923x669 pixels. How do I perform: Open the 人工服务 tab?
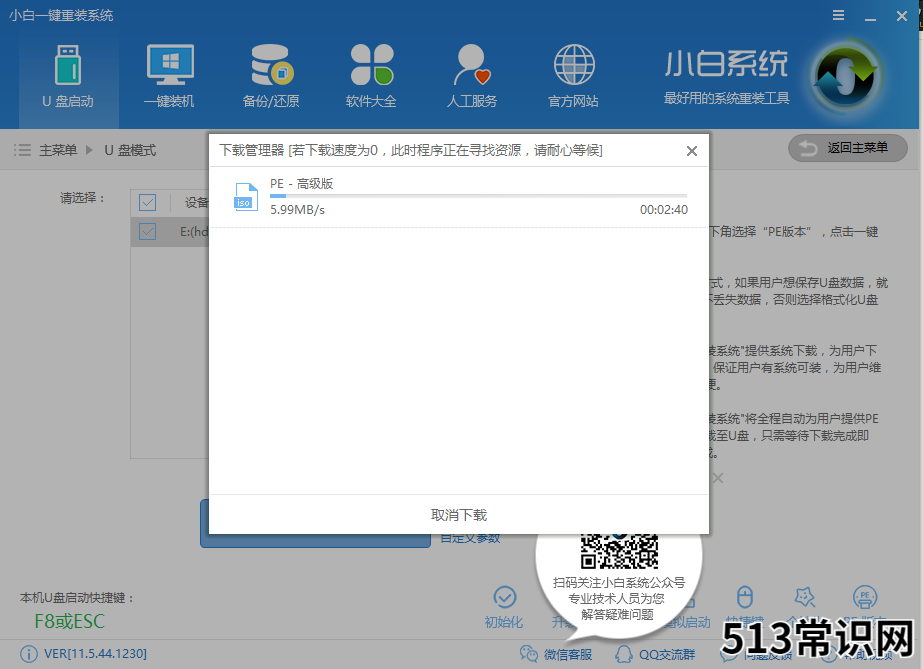472,77
